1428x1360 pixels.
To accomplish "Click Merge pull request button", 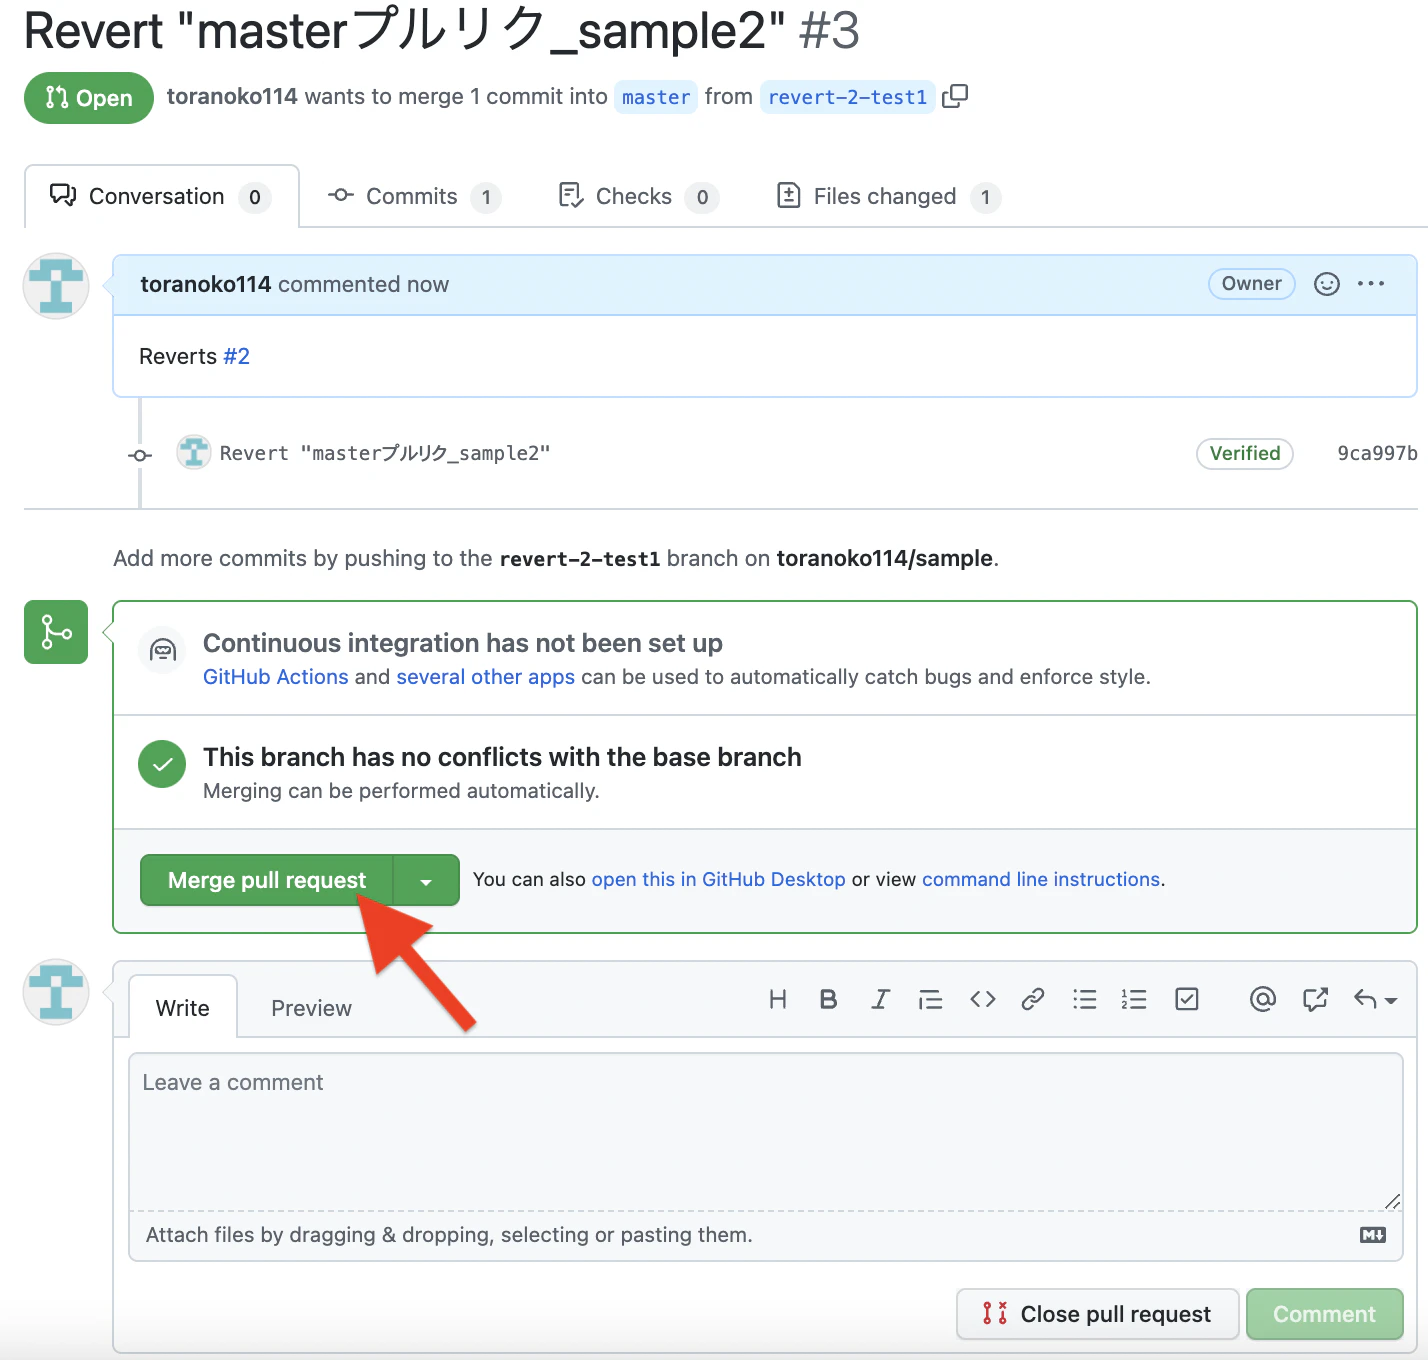I will click(267, 880).
